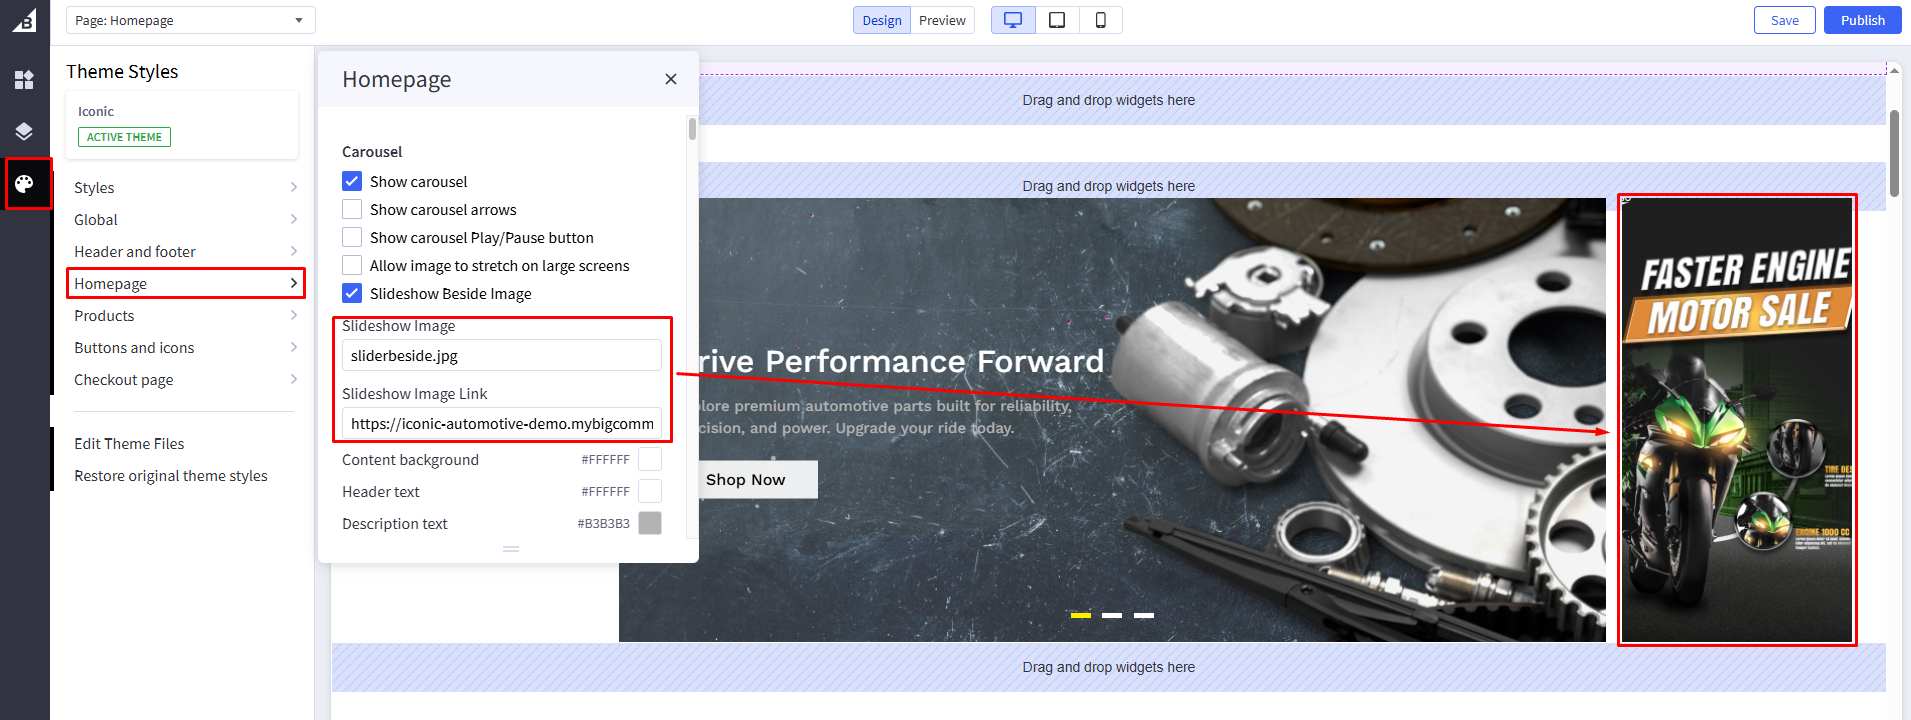1911x720 pixels.
Task: Switch to tablet viewport icon
Action: [x=1057, y=20]
